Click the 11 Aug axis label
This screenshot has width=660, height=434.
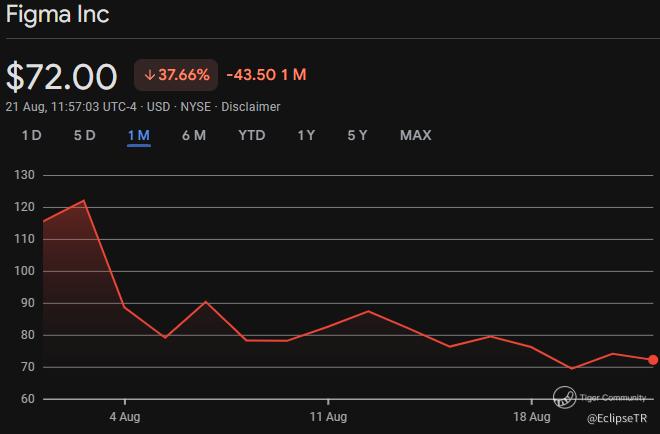pos(328,417)
